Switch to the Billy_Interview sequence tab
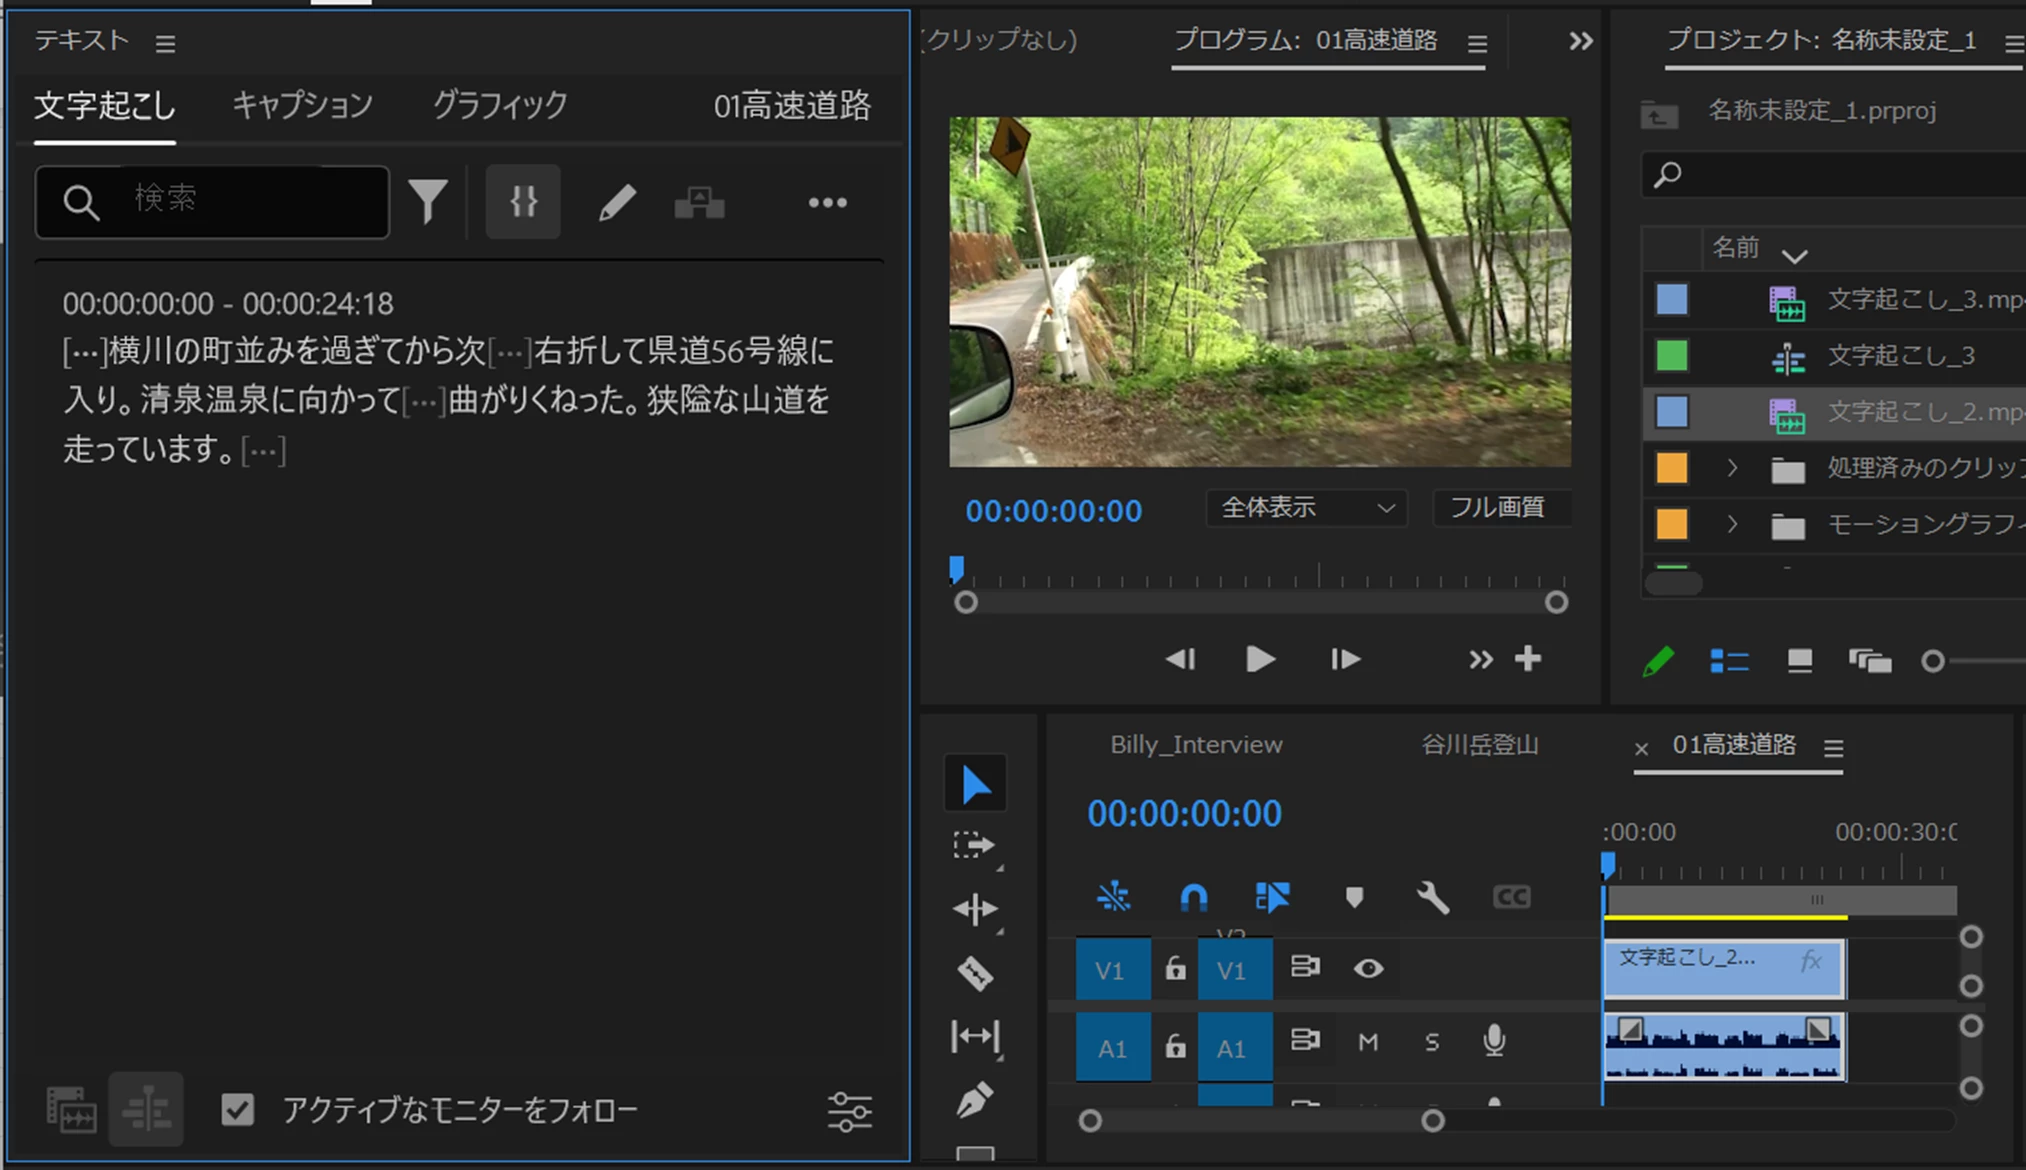The width and height of the screenshot is (2026, 1170). click(x=1196, y=745)
